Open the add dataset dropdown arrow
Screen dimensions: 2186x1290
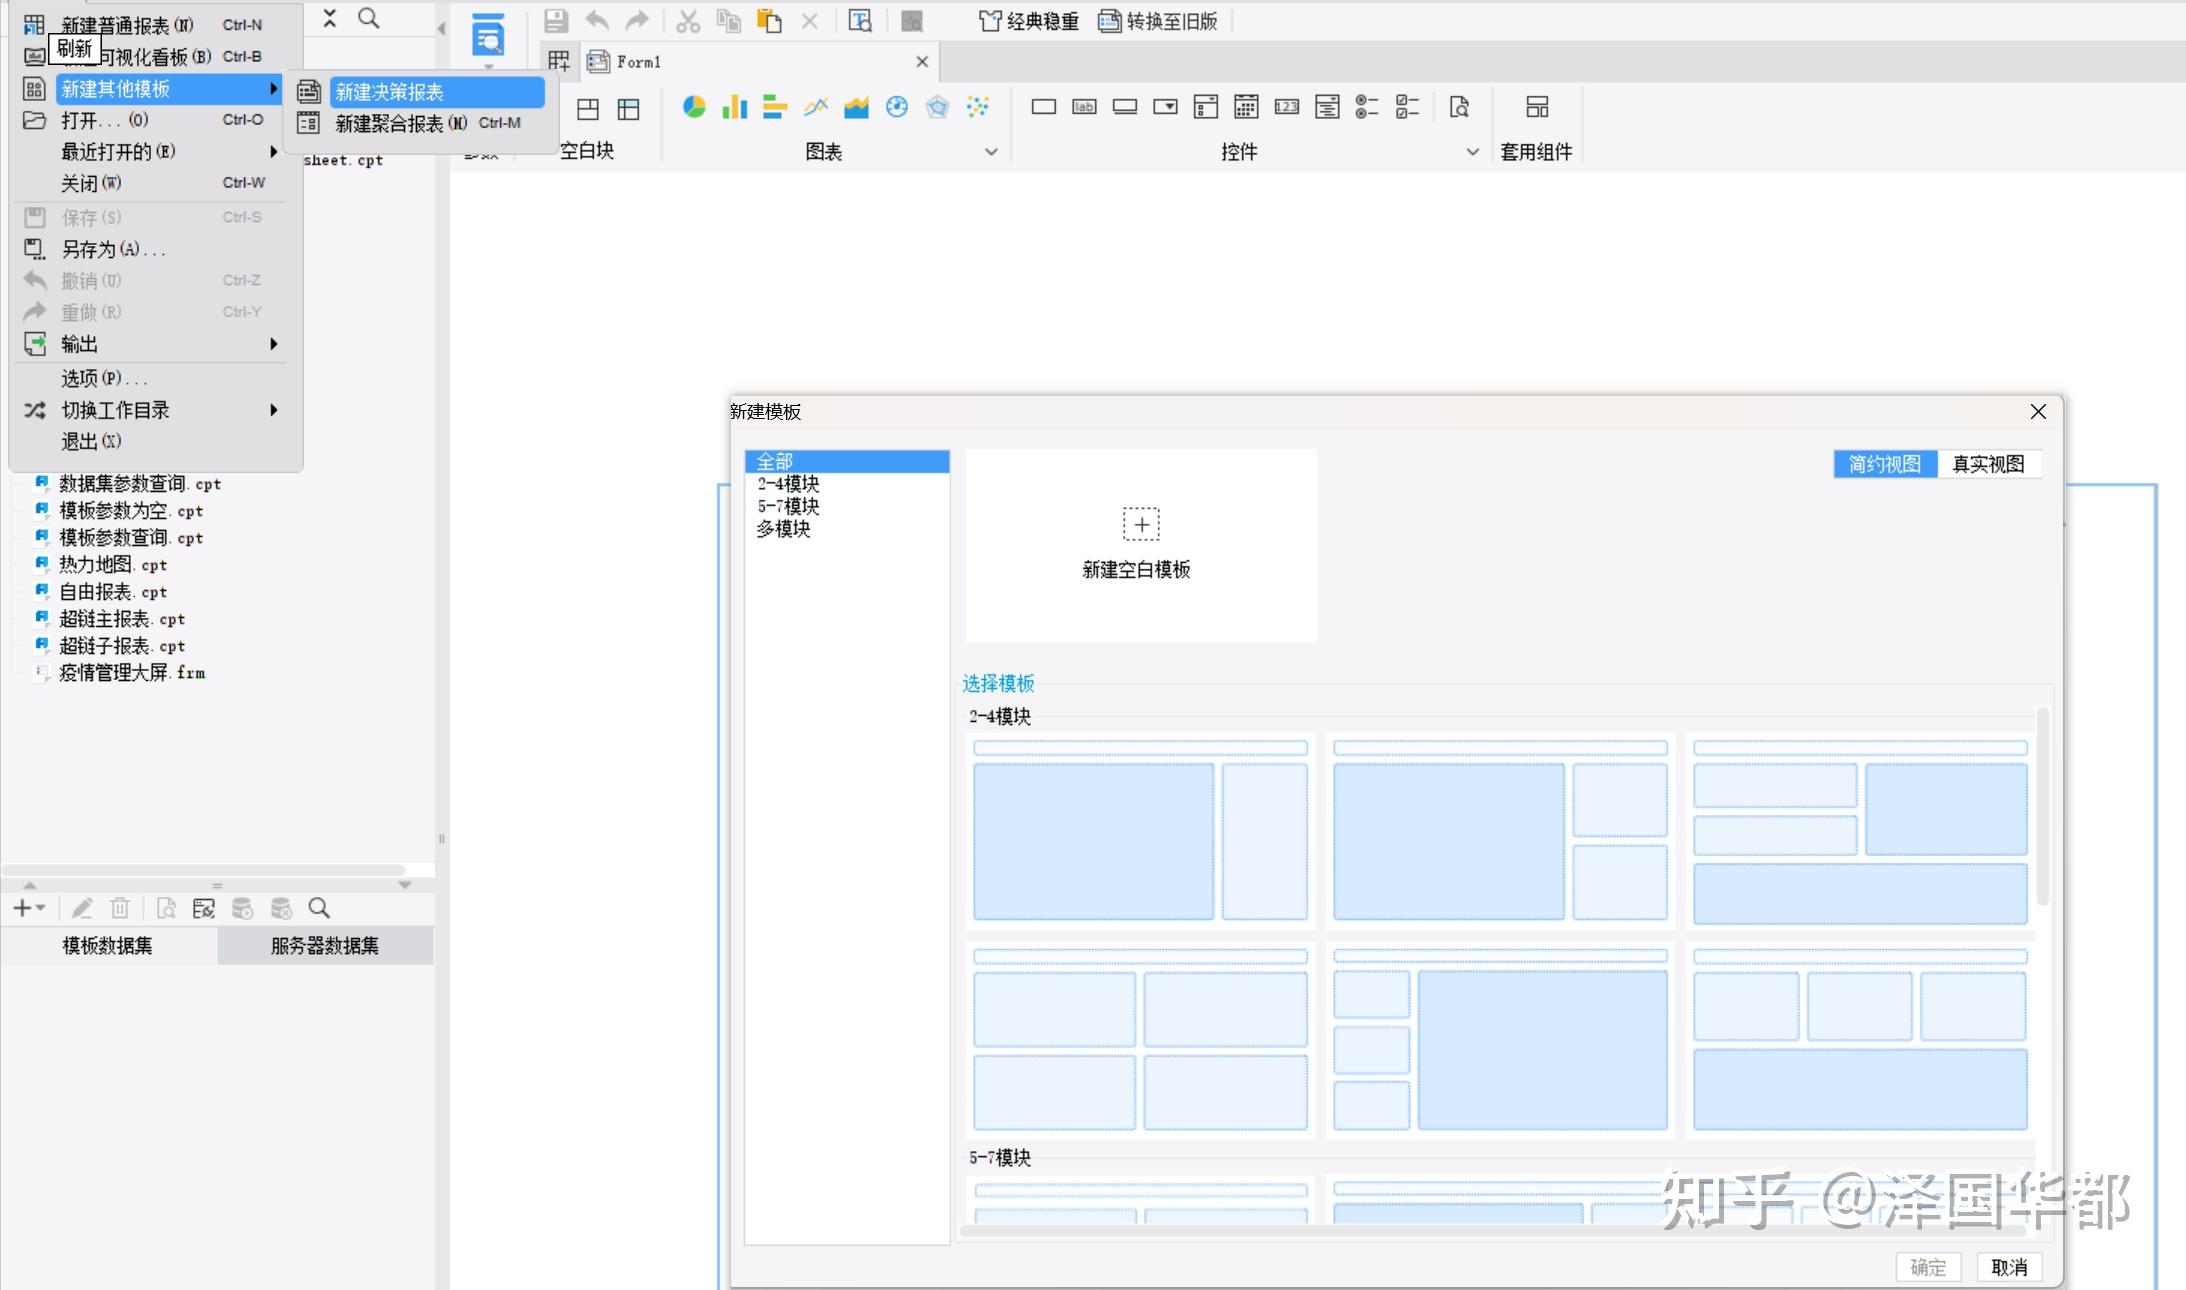point(41,908)
